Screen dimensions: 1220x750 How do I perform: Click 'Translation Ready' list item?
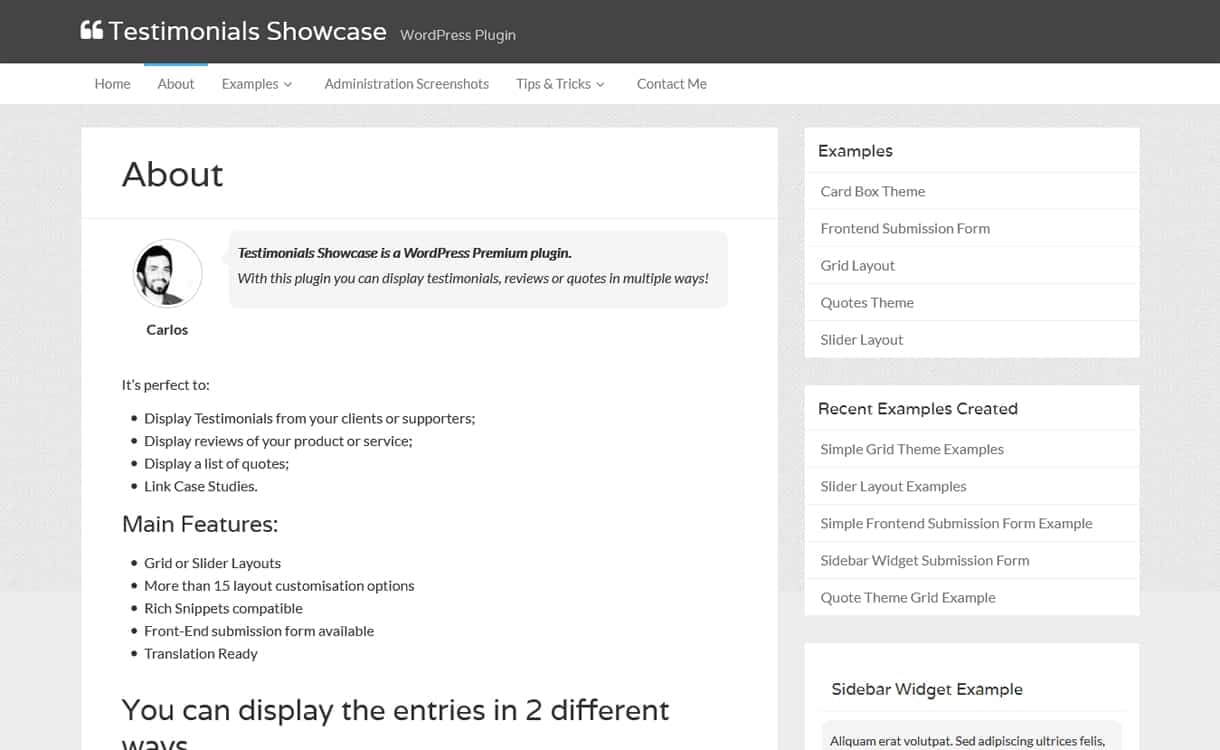click(x=200, y=653)
